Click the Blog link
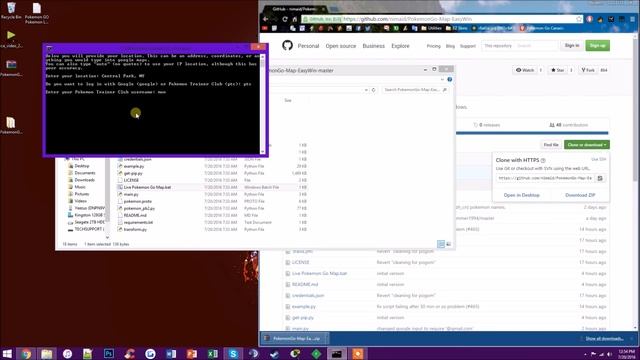 pos(450,46)
